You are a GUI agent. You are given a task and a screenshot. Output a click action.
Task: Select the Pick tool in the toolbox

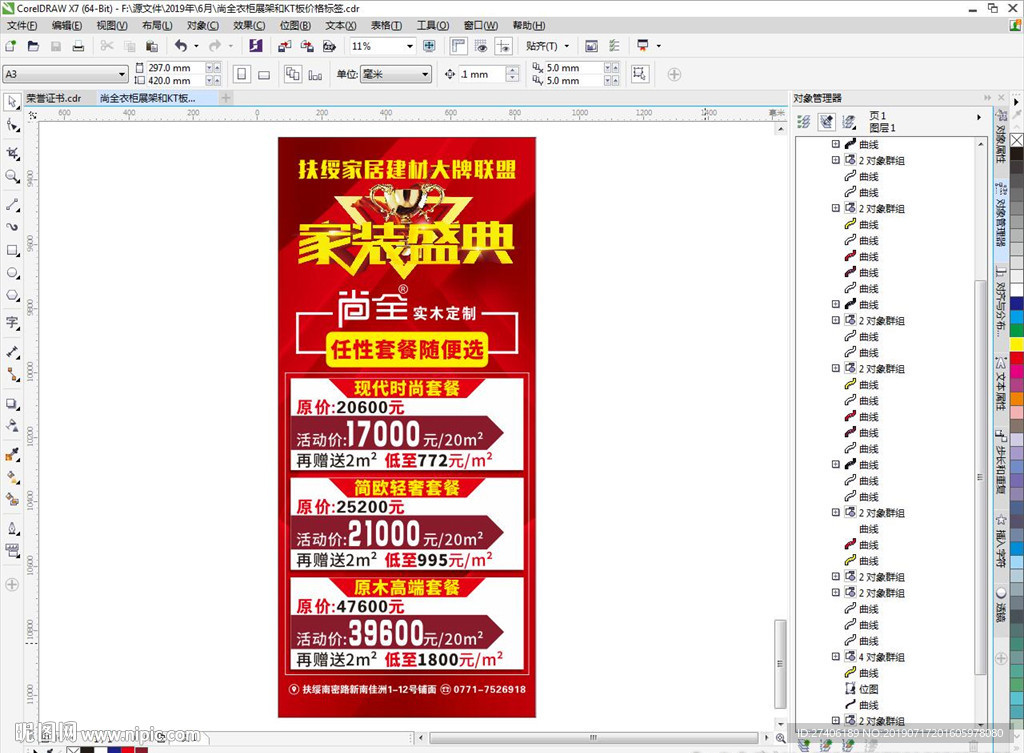pyautogui.click(x=12, y=102)
